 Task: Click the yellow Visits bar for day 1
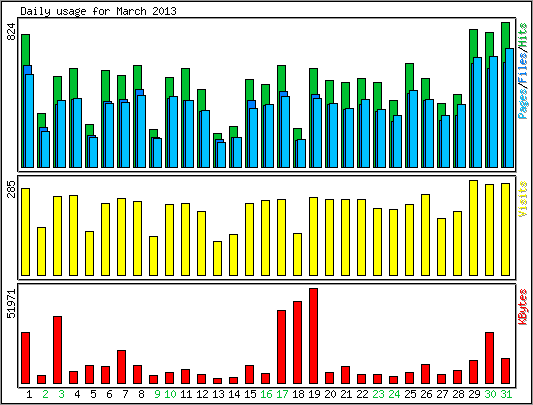(x=25, y=232)
